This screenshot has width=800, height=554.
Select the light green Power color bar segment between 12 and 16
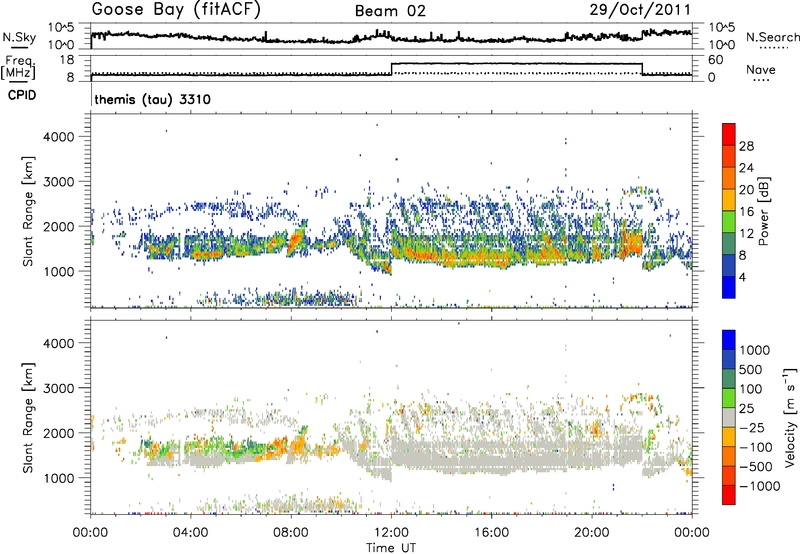(x=729, y=221)
